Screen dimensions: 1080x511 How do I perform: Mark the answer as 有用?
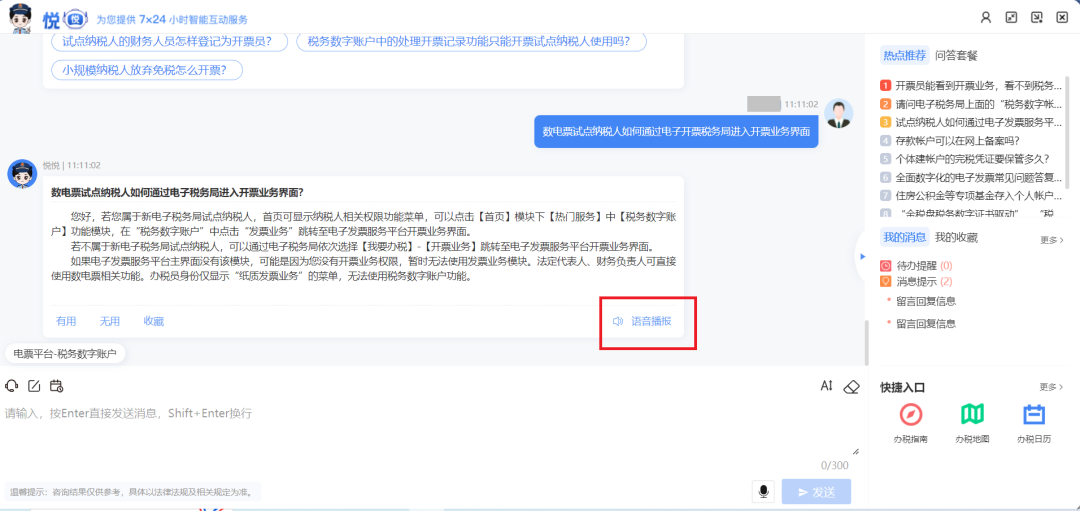click(x=66, y=321)
